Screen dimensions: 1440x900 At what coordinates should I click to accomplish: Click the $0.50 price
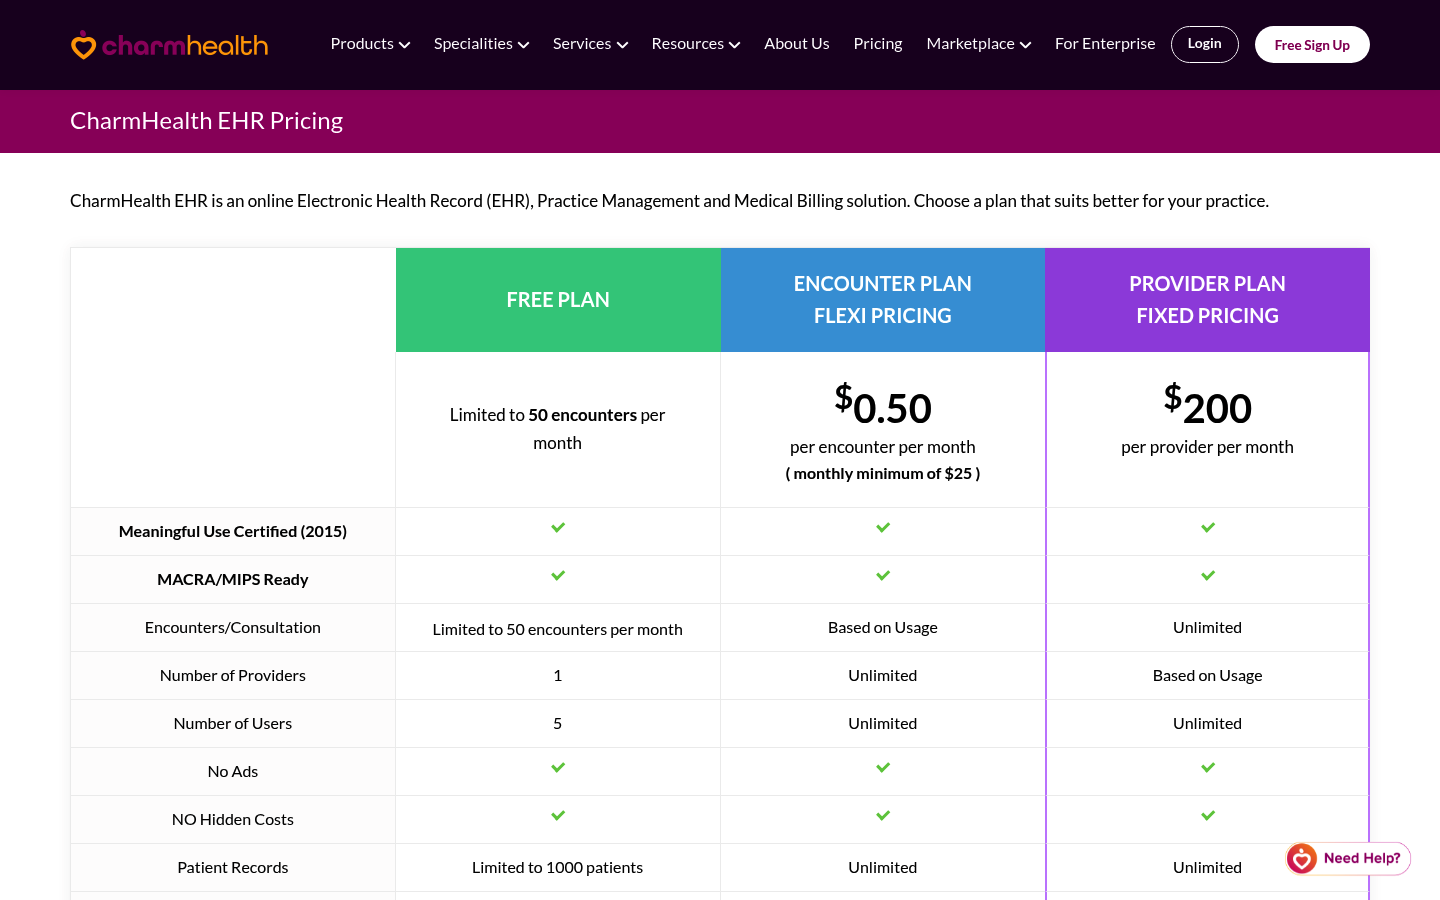(x=883, y=406)
